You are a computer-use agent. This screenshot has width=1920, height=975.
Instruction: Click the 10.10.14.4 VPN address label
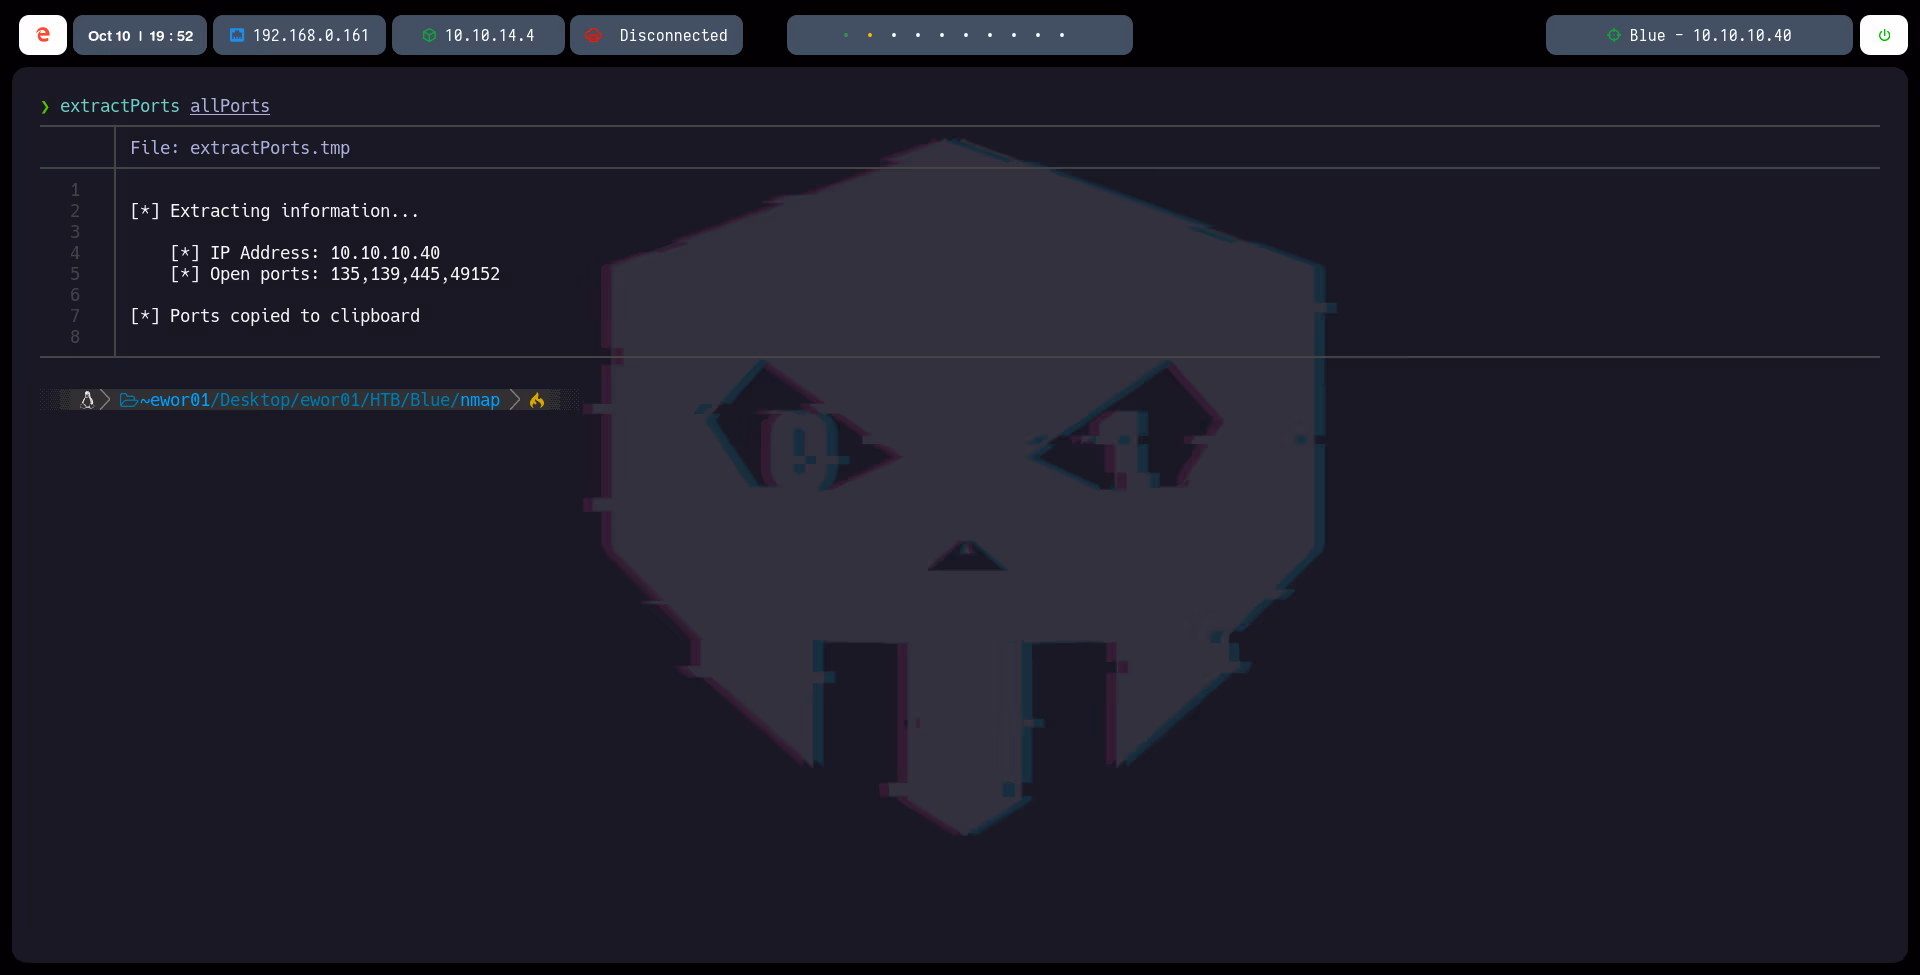(x=489, y=35)
